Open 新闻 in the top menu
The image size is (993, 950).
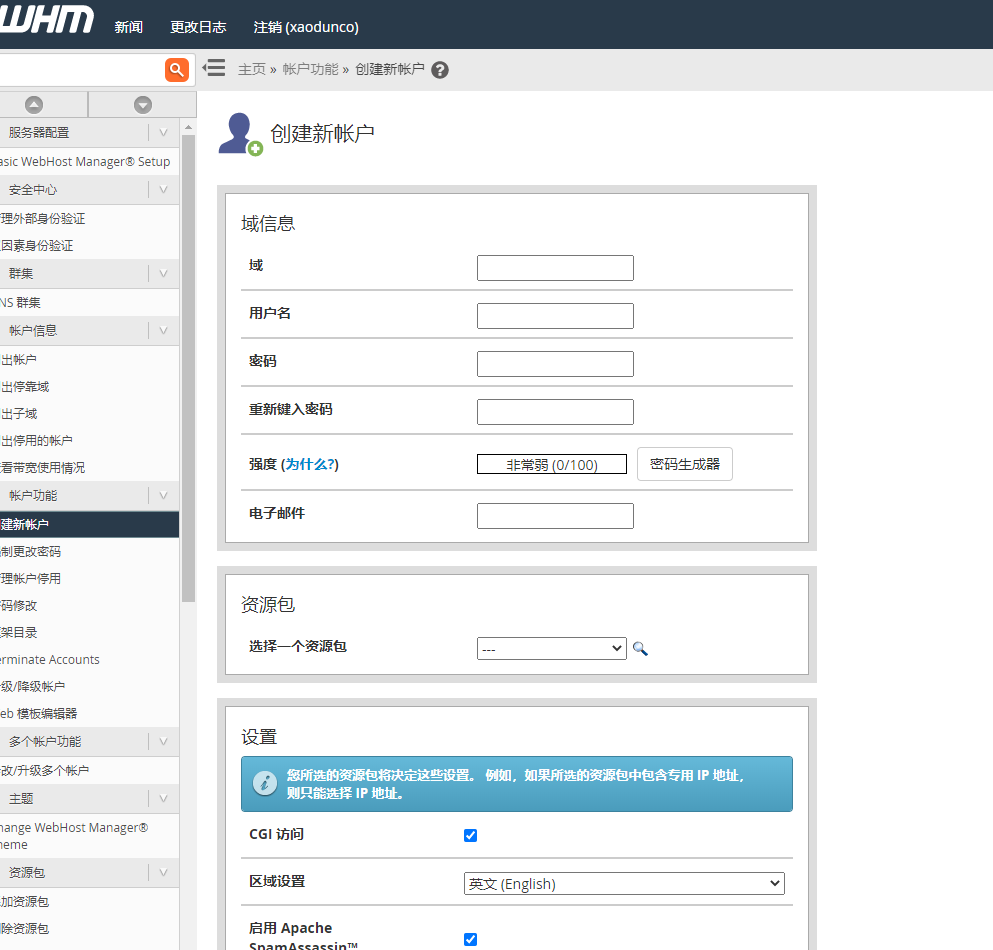tap(129, 27)
